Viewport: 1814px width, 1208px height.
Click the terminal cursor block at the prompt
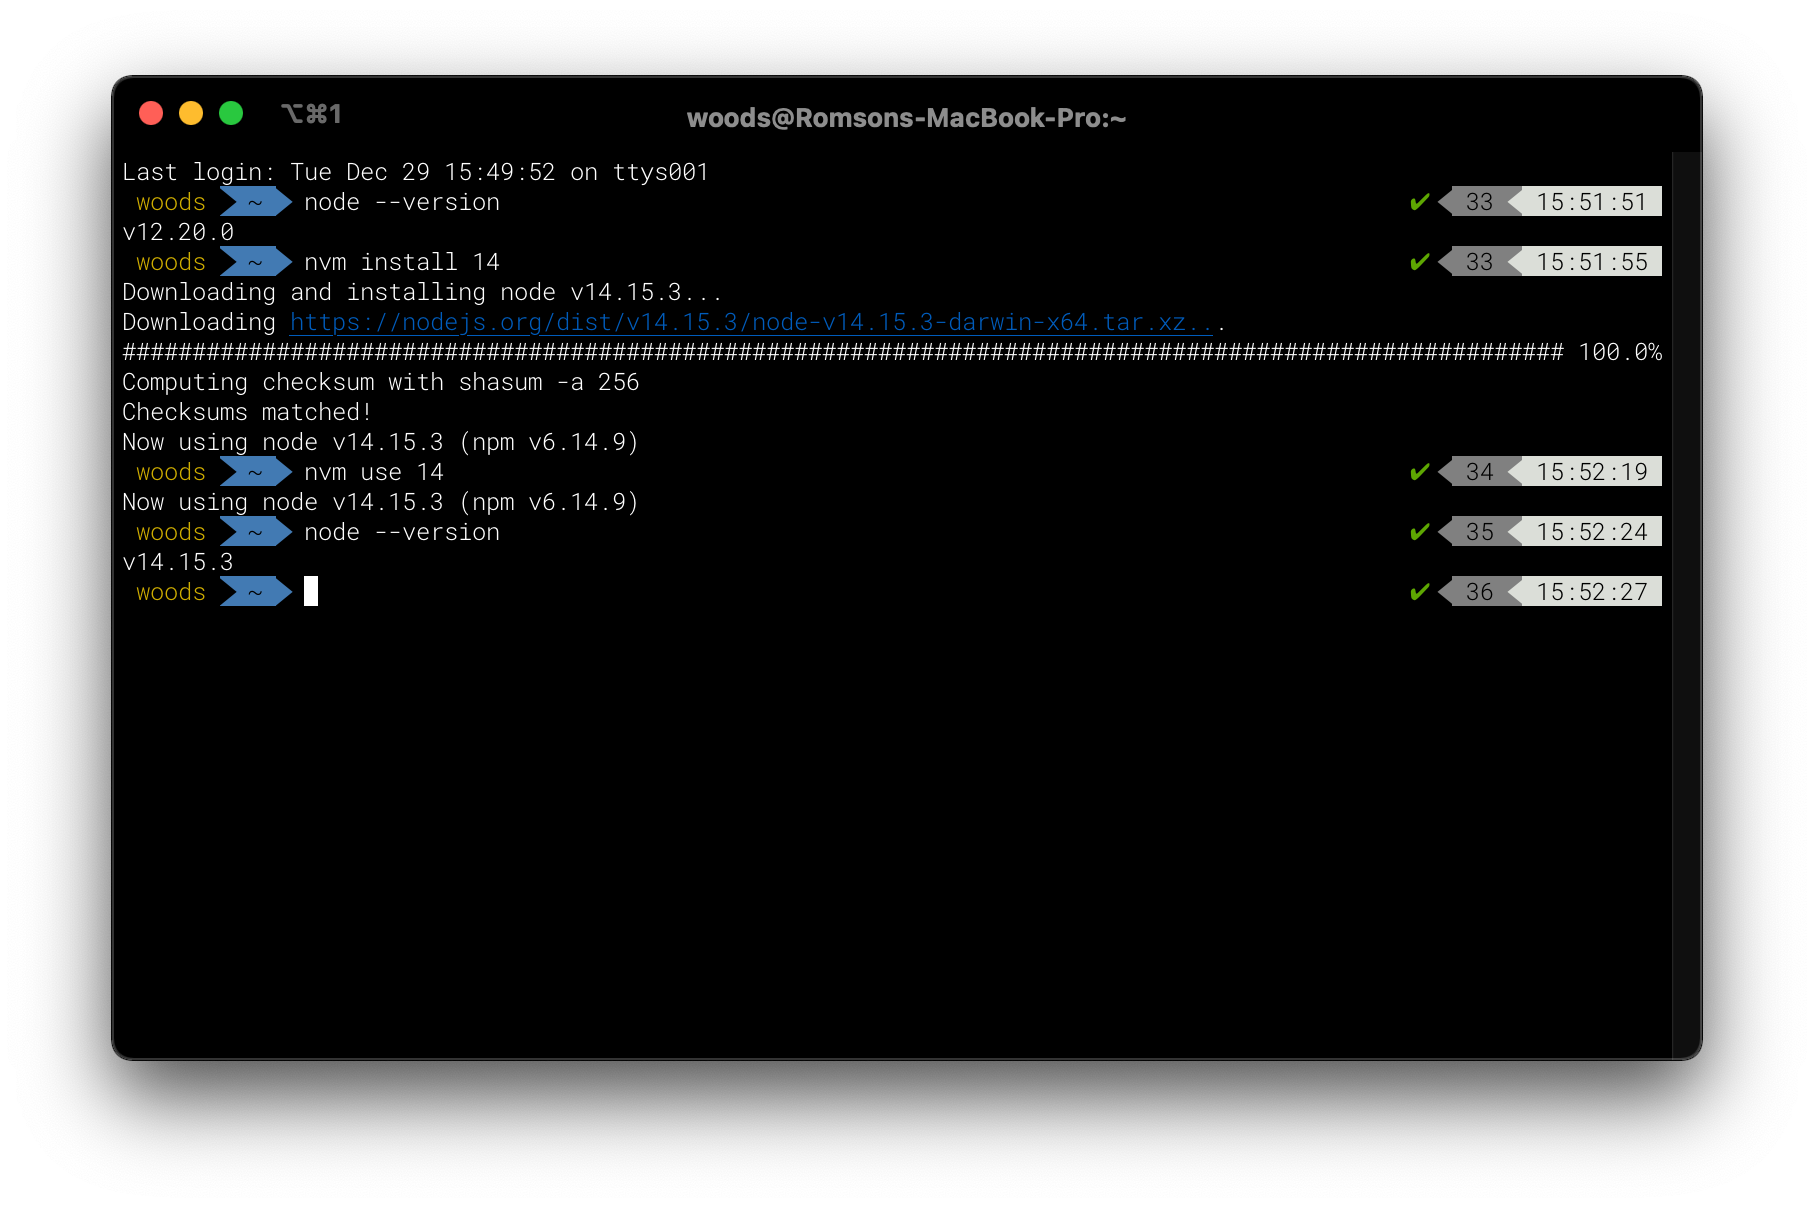[x=311, y=591]
